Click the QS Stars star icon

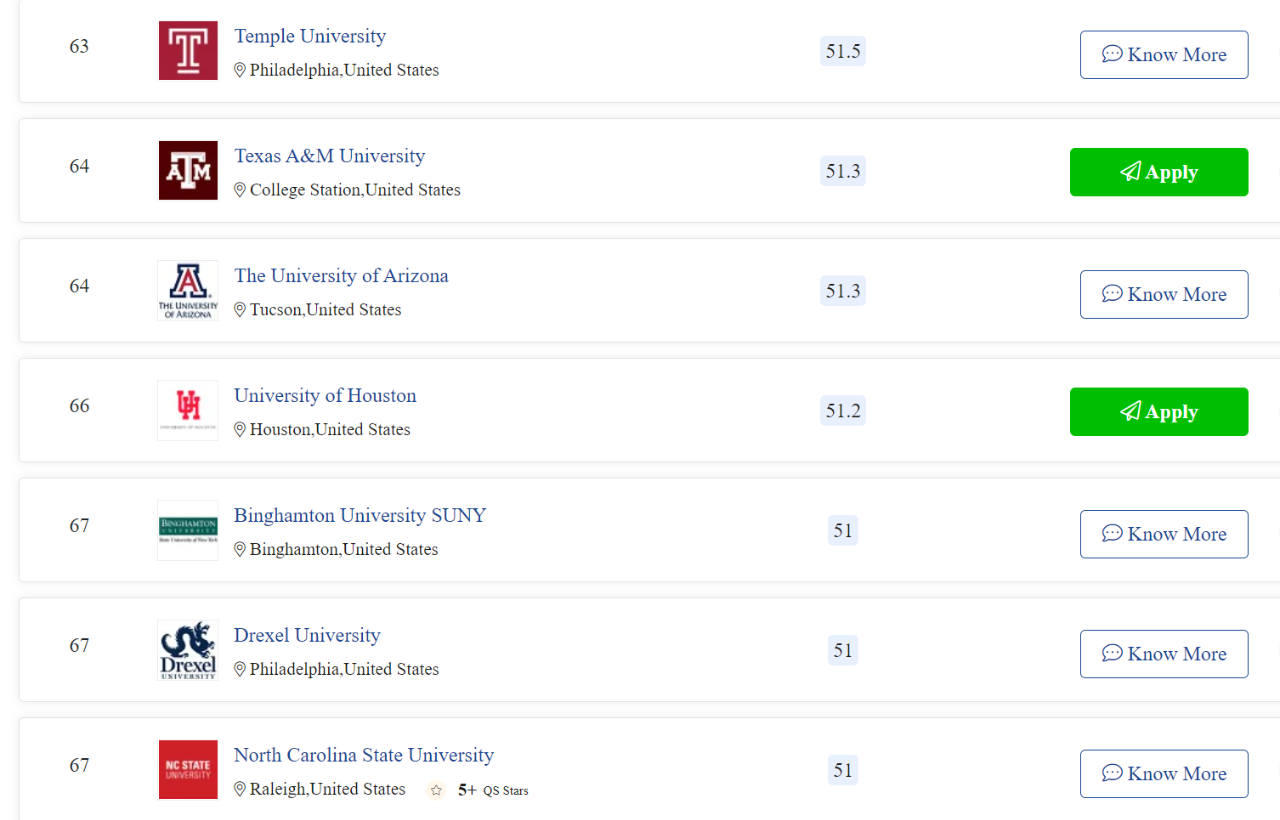tap(436, 790)
